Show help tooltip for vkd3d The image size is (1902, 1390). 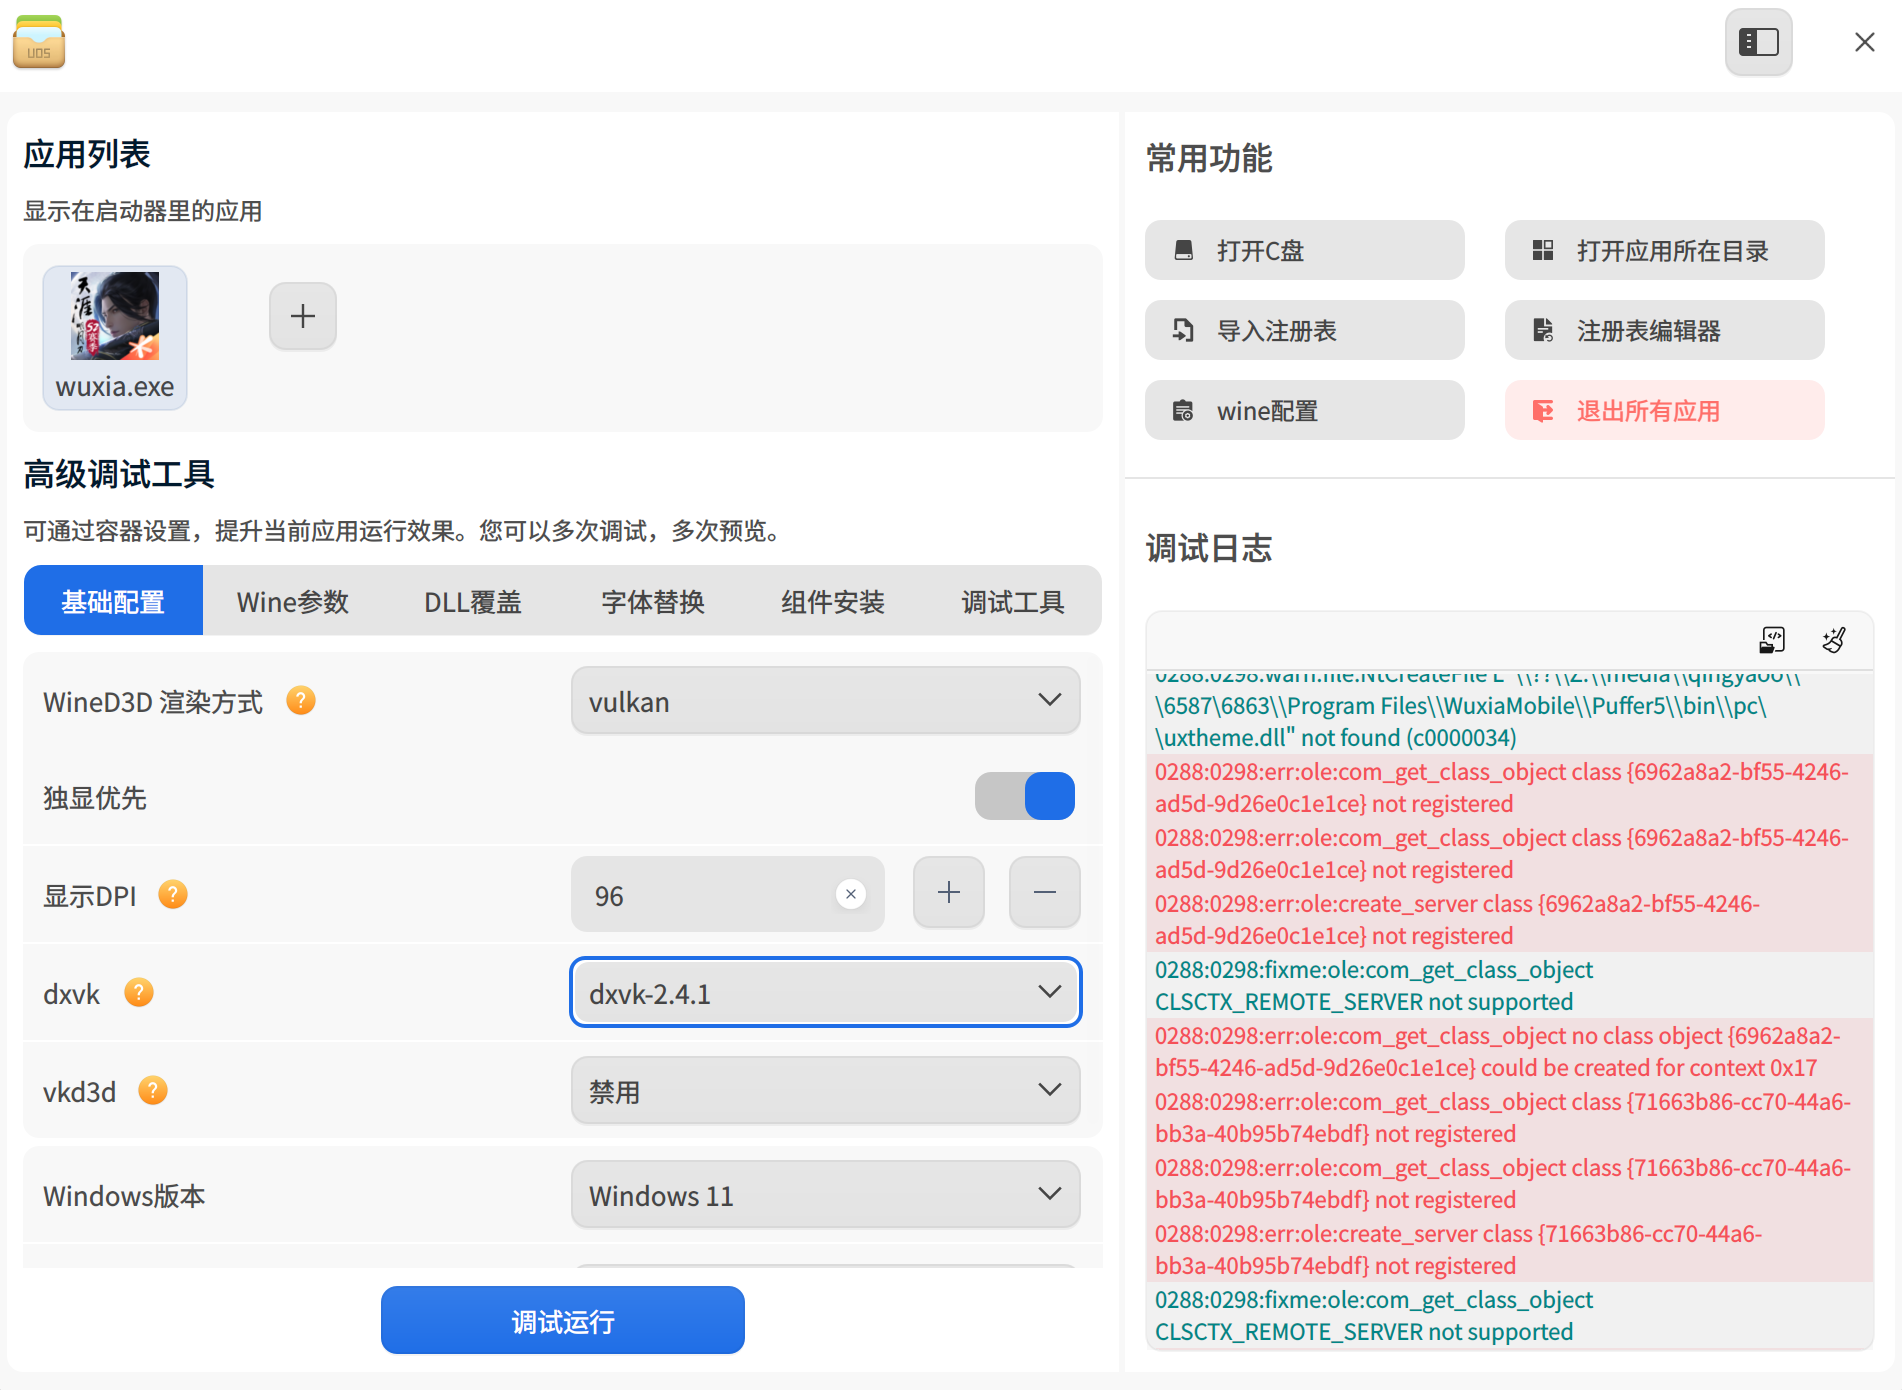(153, 1090)
